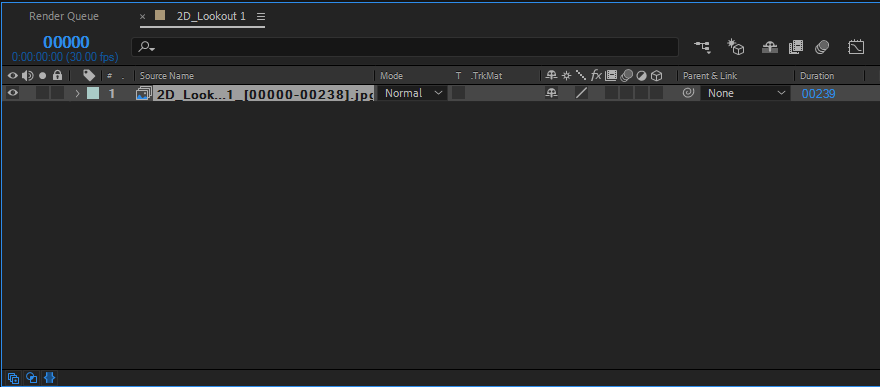Enable Motion Blur for the composition
The image size is (880, 387).
point(822,48)
